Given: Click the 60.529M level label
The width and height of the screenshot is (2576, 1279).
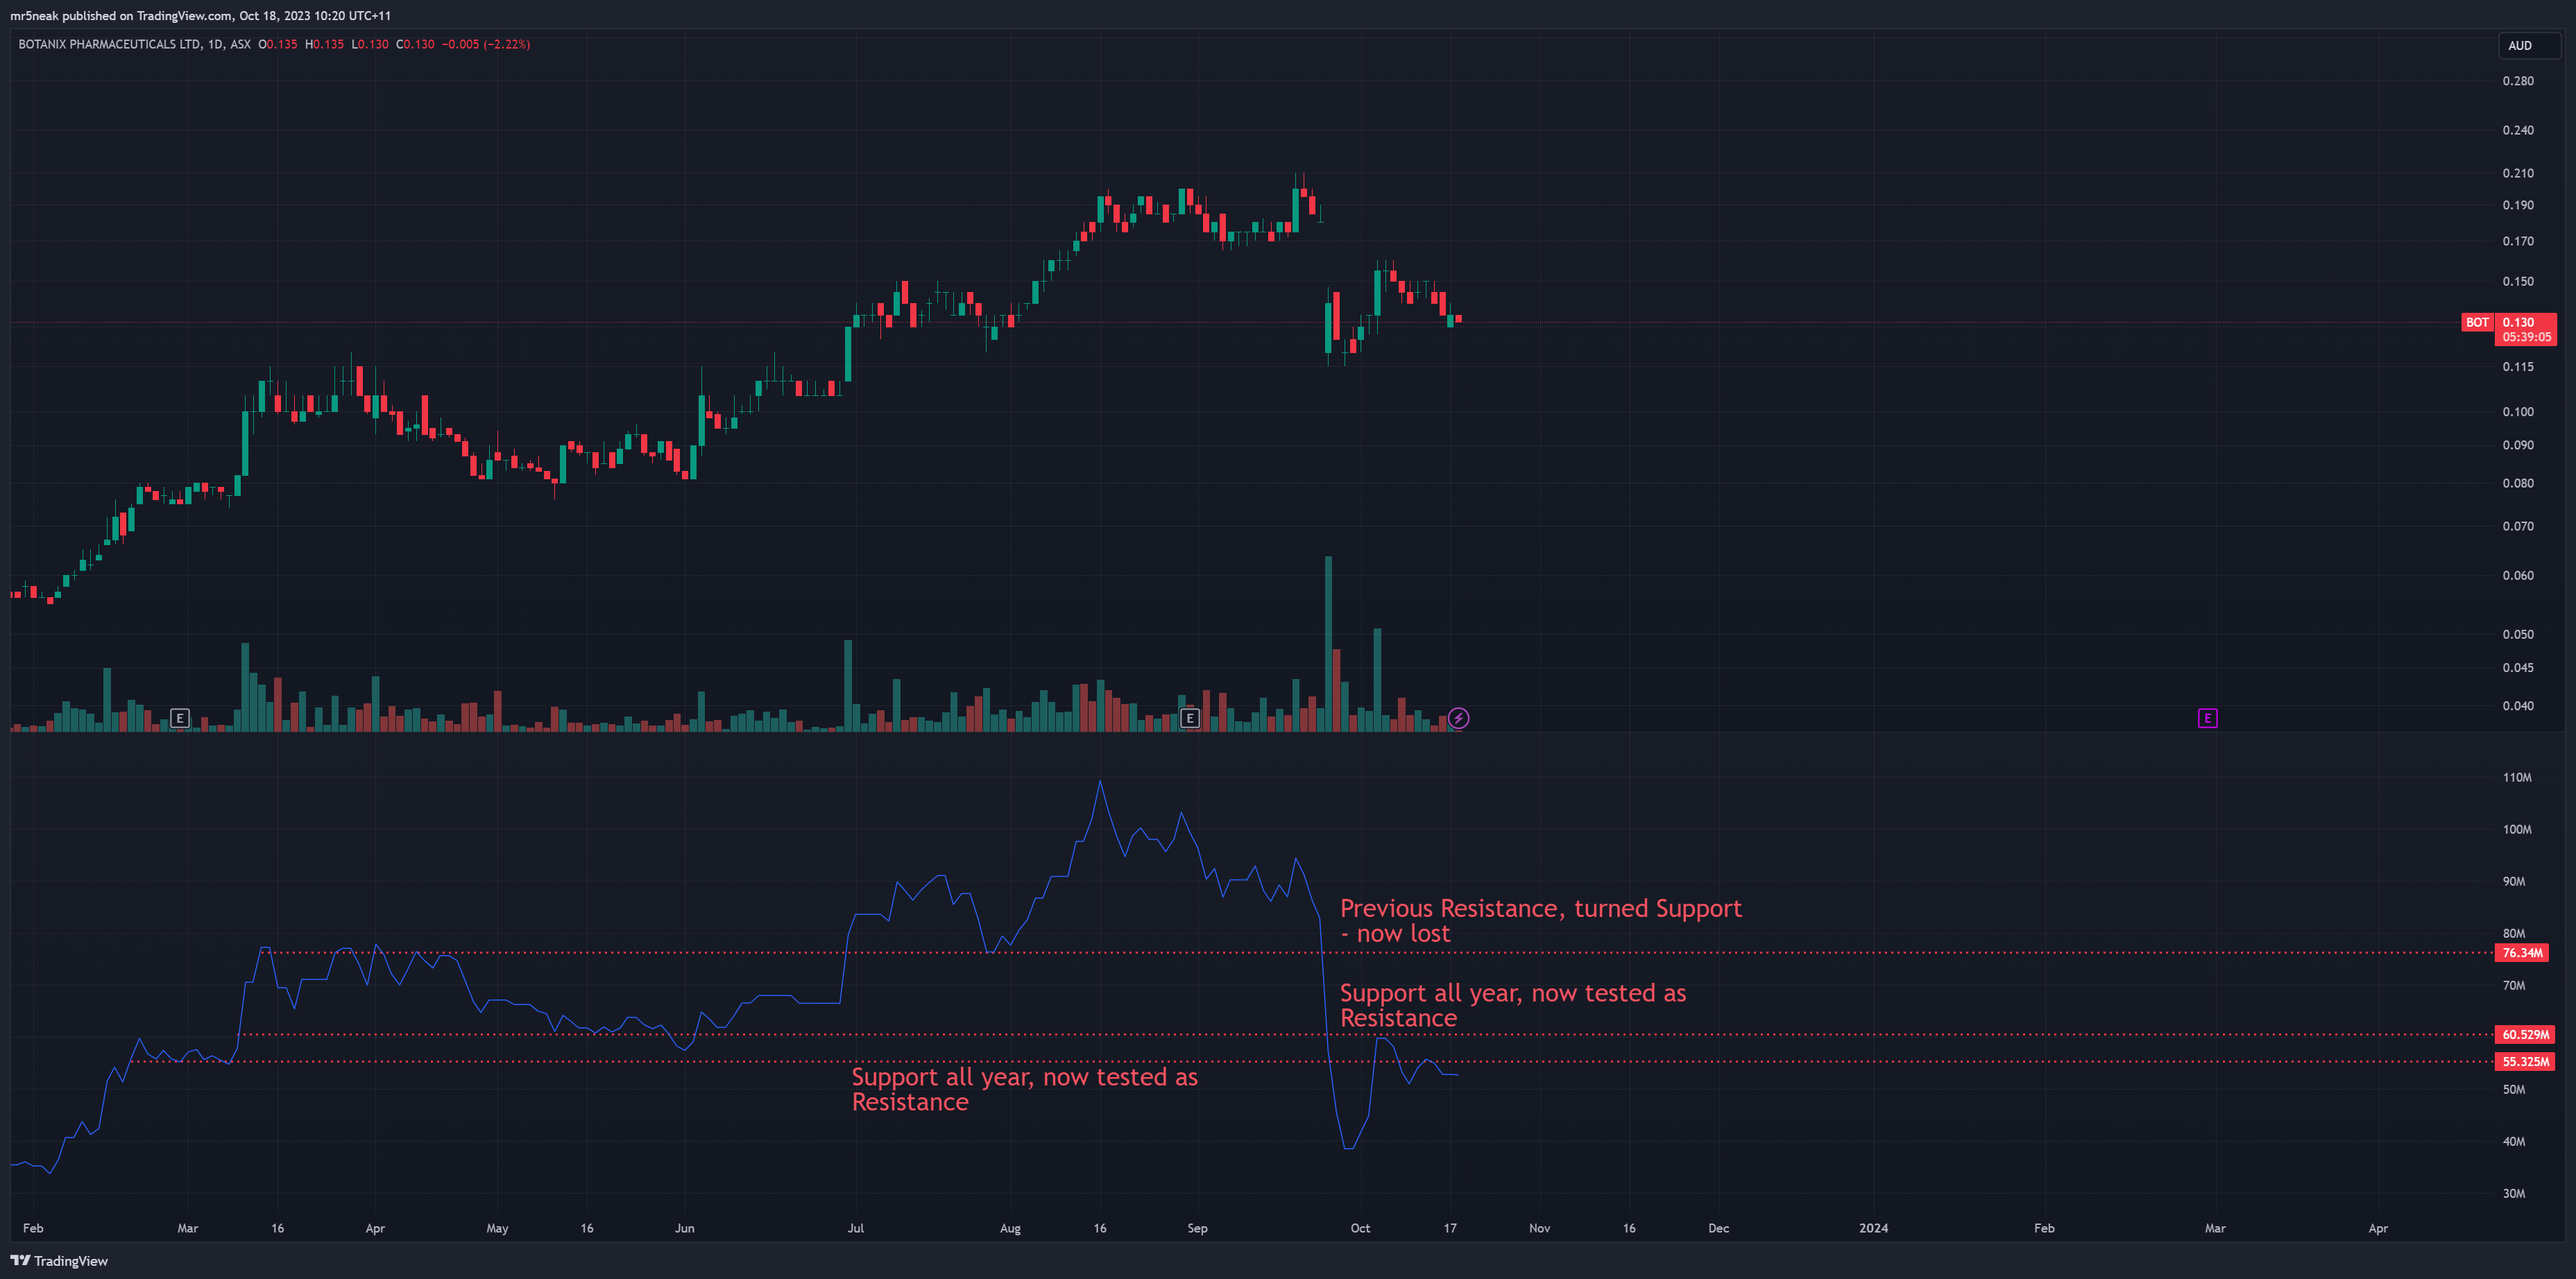Looking at the screenshot, I should (2525, 1035).
